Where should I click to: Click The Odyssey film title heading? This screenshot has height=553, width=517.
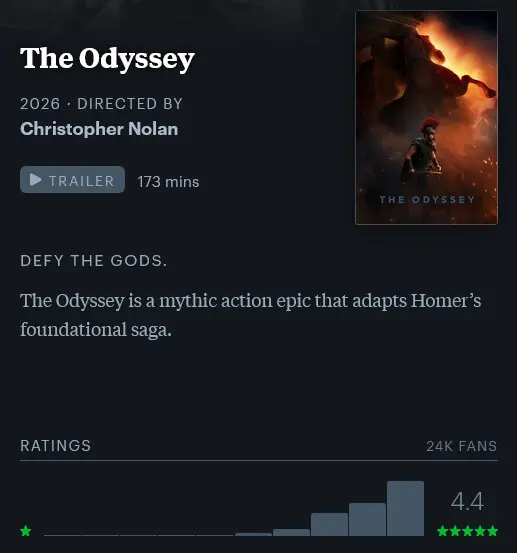pos(107,59)
